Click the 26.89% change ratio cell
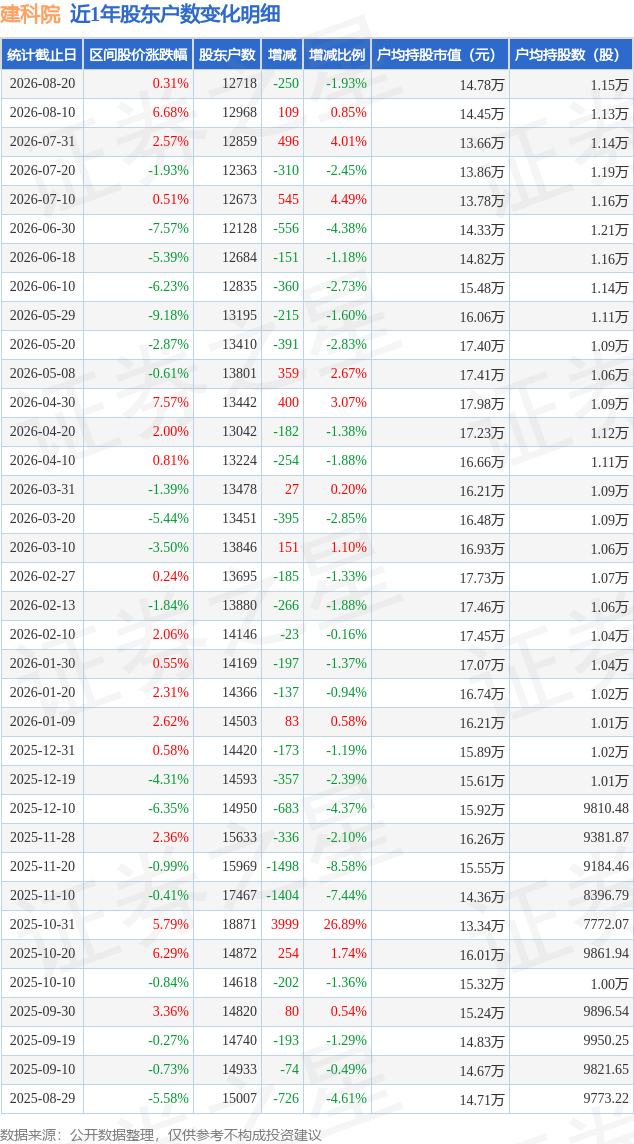Viewport: 634px width, 1144px height. [344, 925]
